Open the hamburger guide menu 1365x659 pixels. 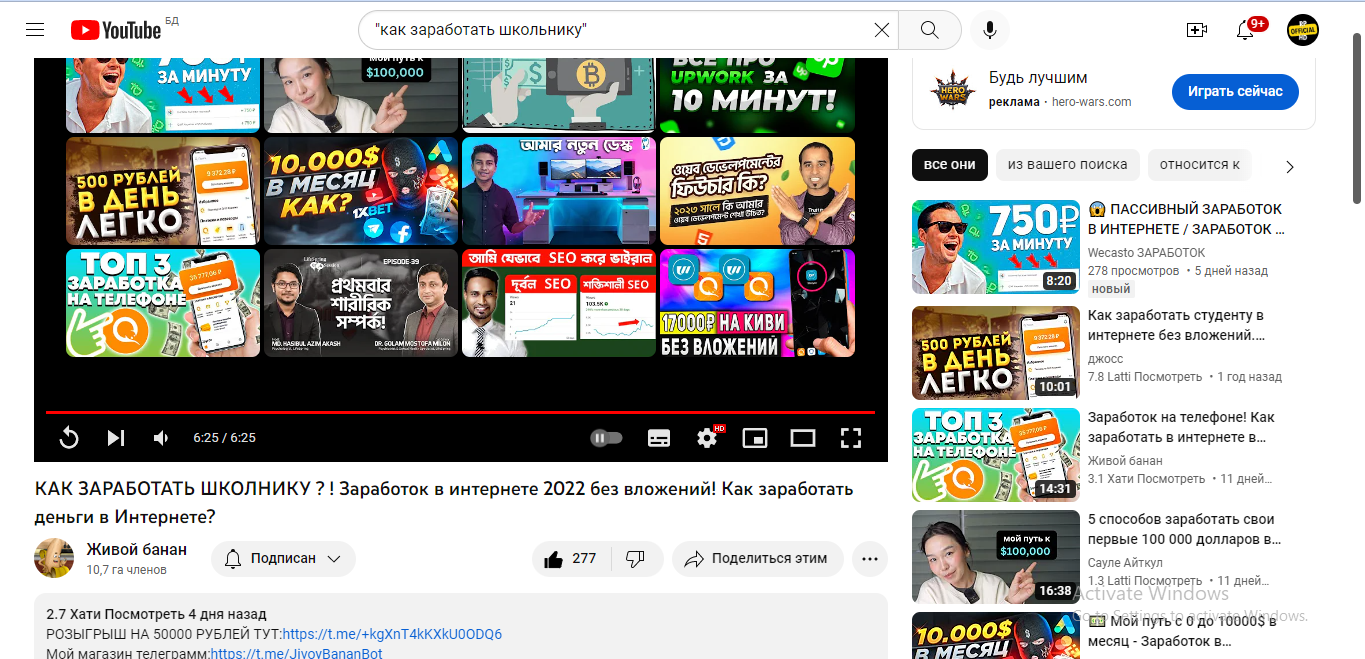tap(35, 30)
